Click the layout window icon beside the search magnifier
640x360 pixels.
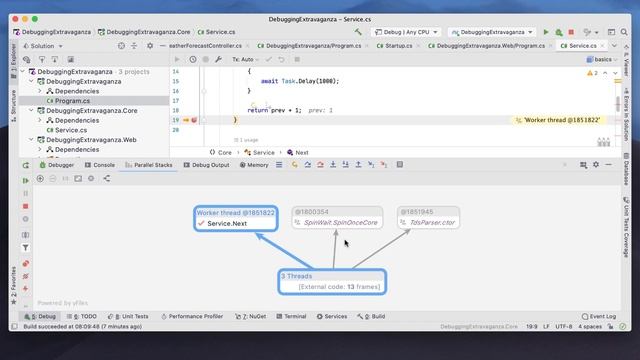[x=611, y=32]
